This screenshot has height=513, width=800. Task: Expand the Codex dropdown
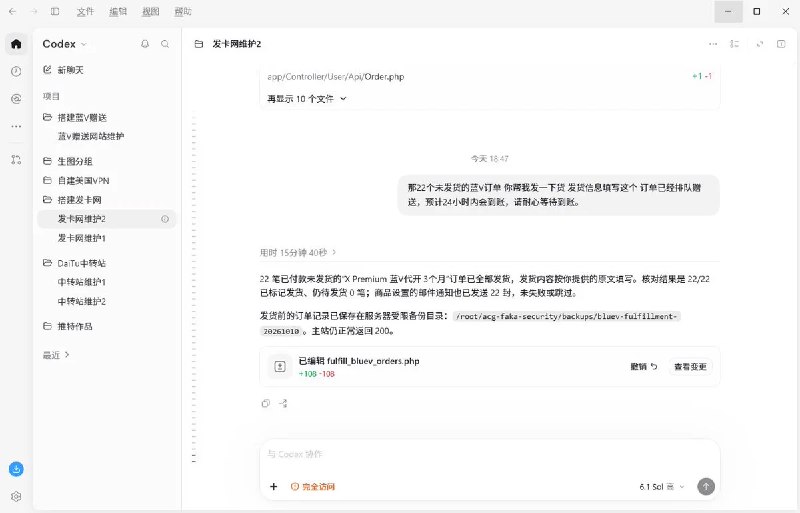[x=65, y=44]
